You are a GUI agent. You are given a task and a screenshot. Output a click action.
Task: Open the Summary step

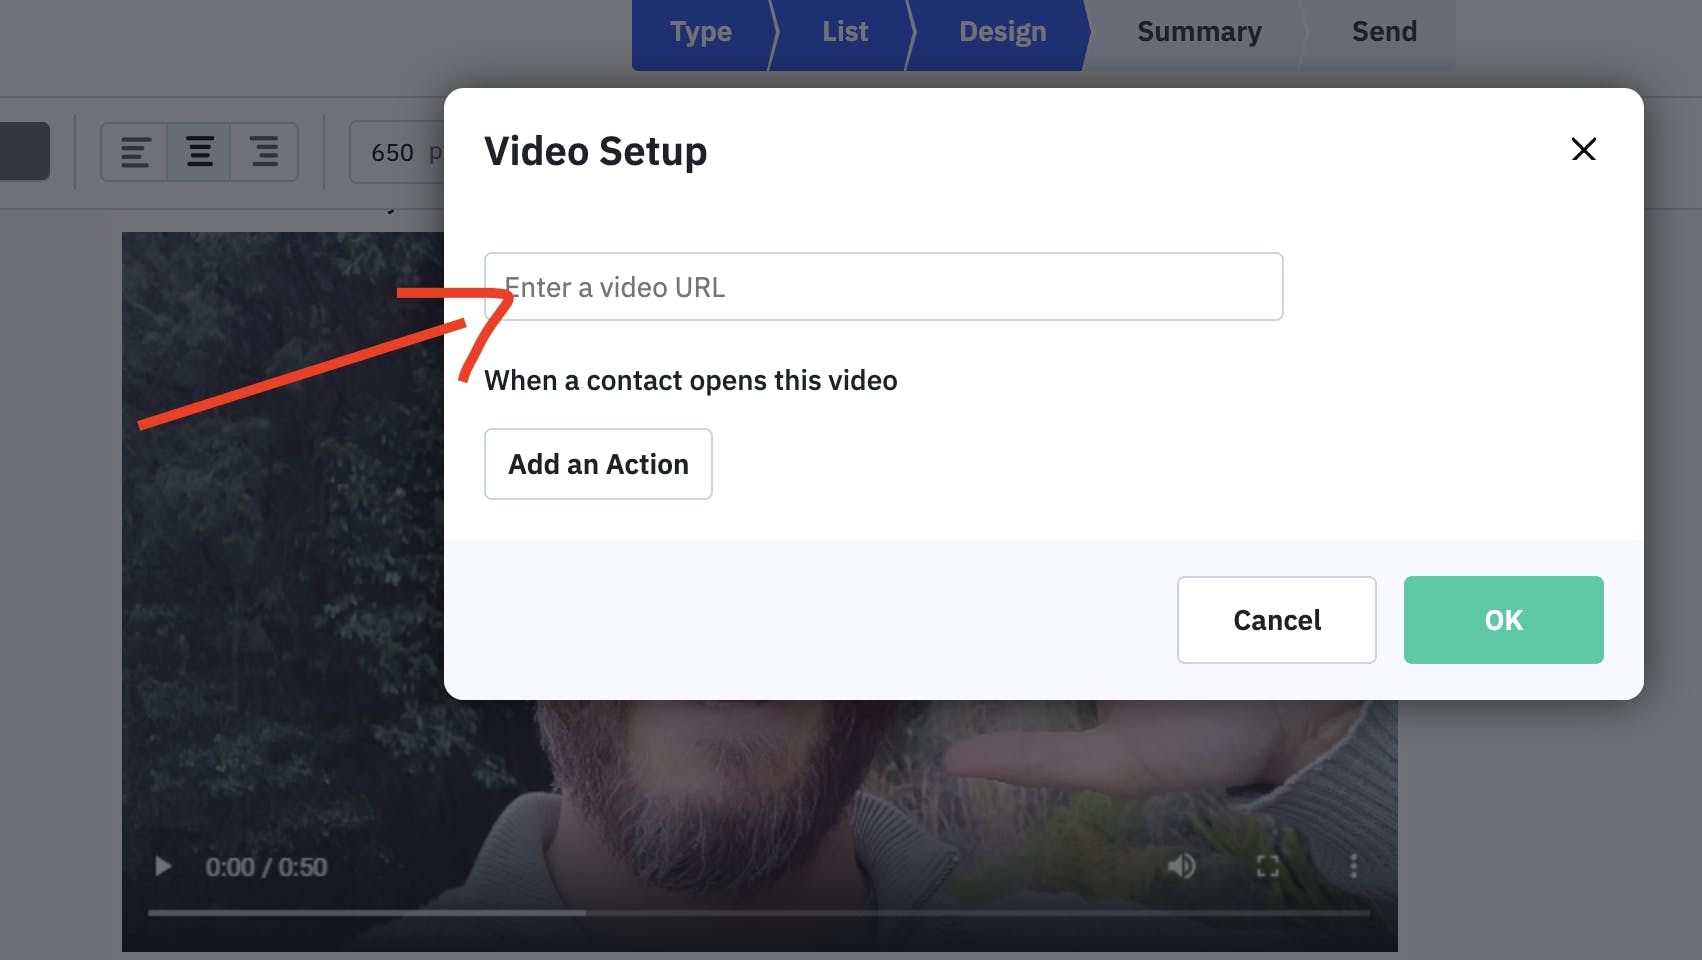[x=1199, y=32]
